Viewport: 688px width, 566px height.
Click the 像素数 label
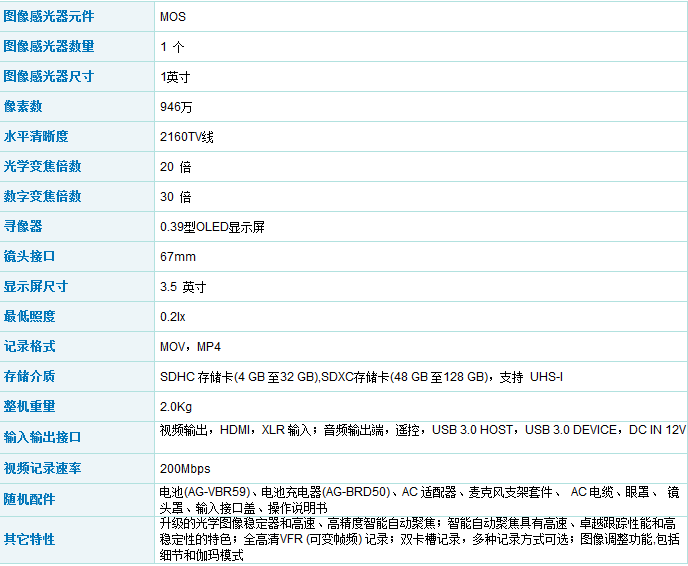coord(23,107)
